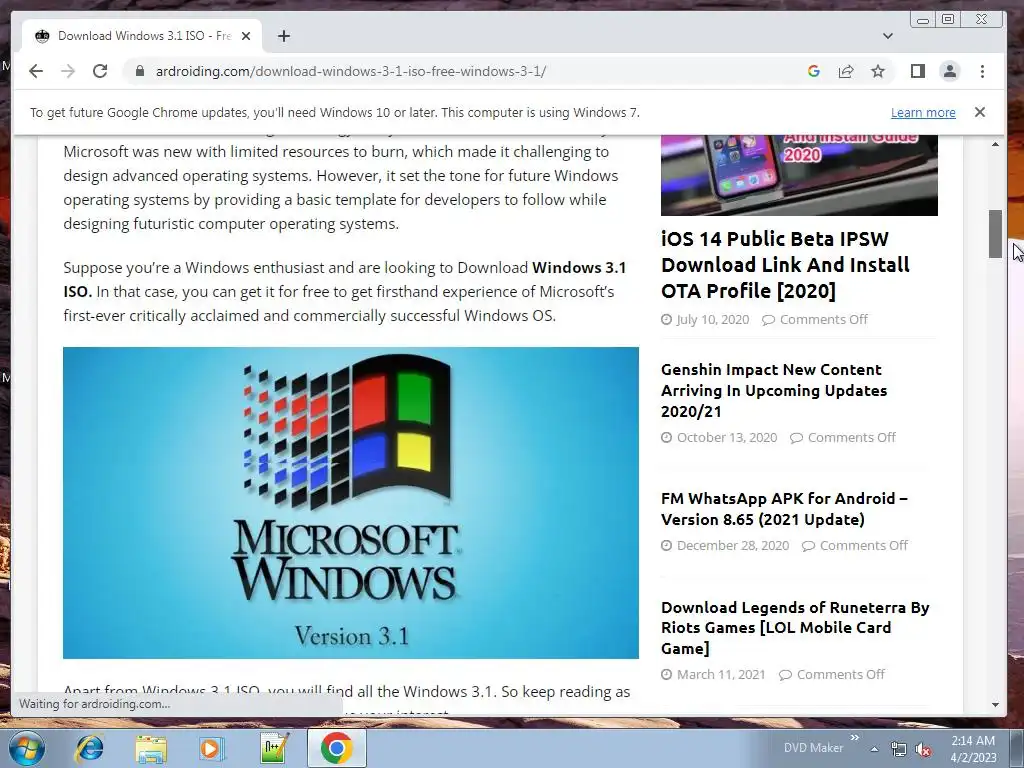This screenshot has width=1024, height=768.
Task: Launch Internet Explorer from taskbar
Action: (89, 748)
